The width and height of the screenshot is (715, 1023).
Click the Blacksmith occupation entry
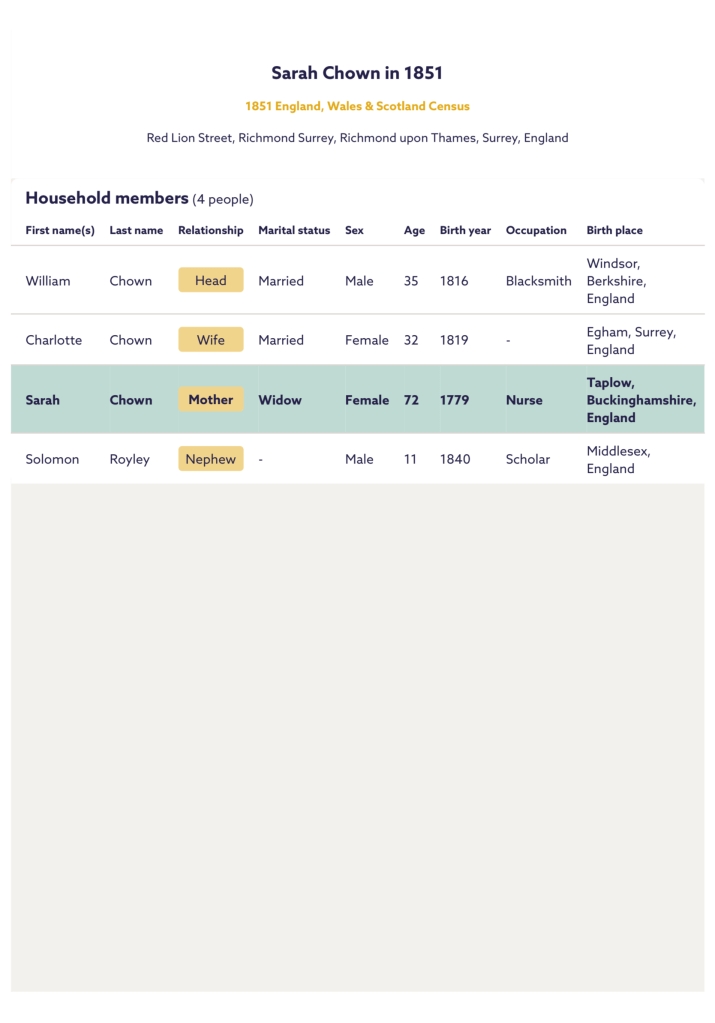[538, 281]
